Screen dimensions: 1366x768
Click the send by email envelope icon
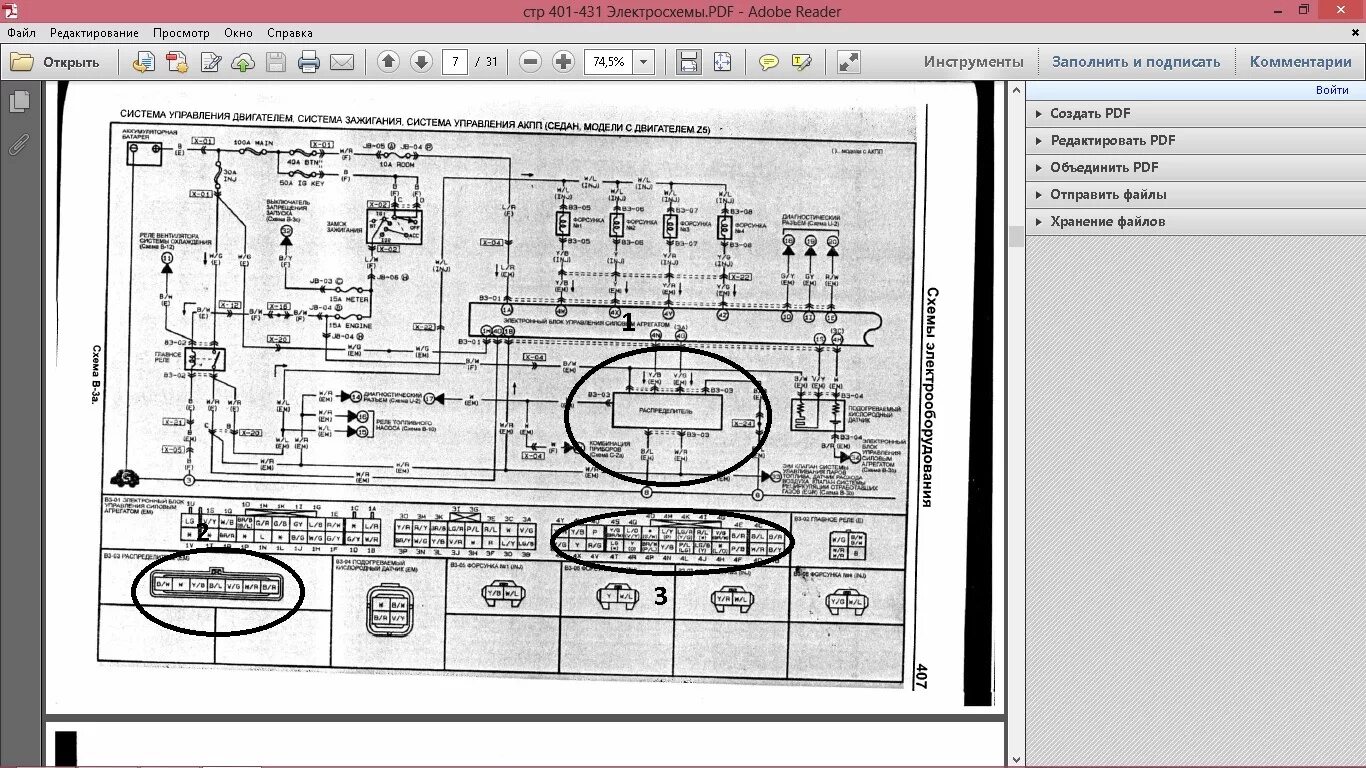click(x=342, y=62)
